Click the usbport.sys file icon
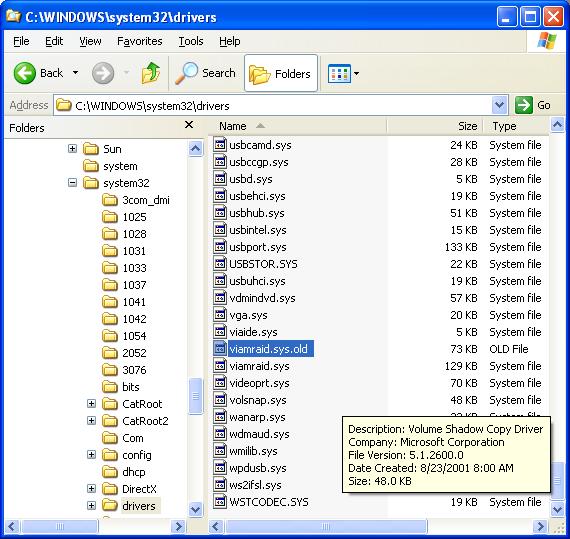The width and height of the screenshot is (570, 539). click(220, 247)
